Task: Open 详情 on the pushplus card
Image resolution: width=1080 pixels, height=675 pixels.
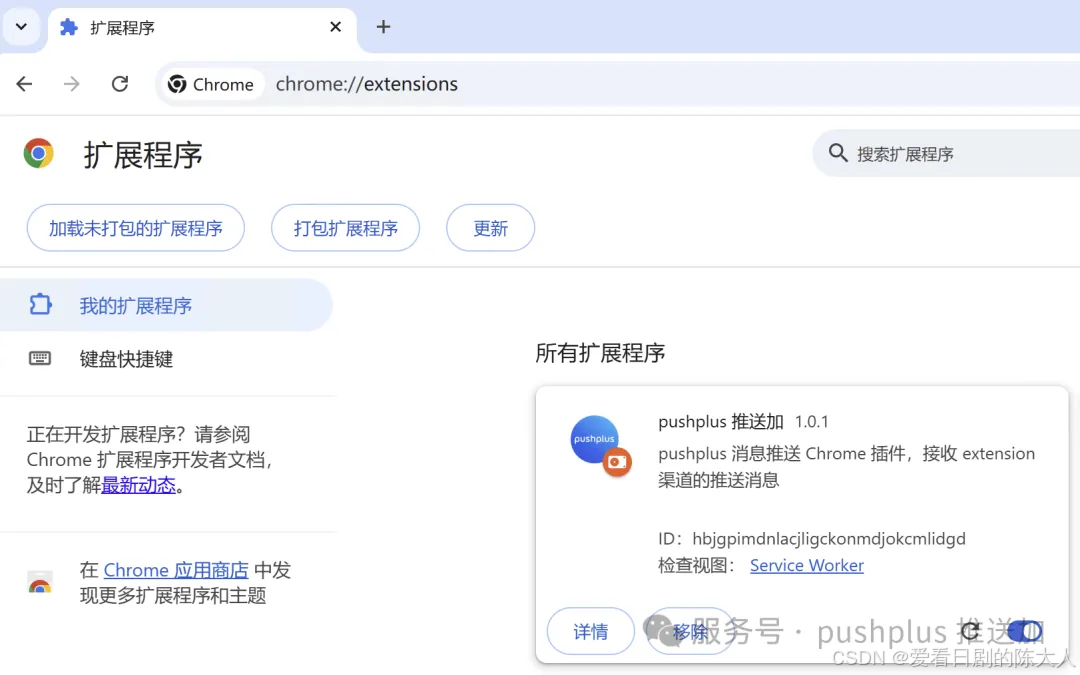Action: pyautogui.click(x=590, y=631)
